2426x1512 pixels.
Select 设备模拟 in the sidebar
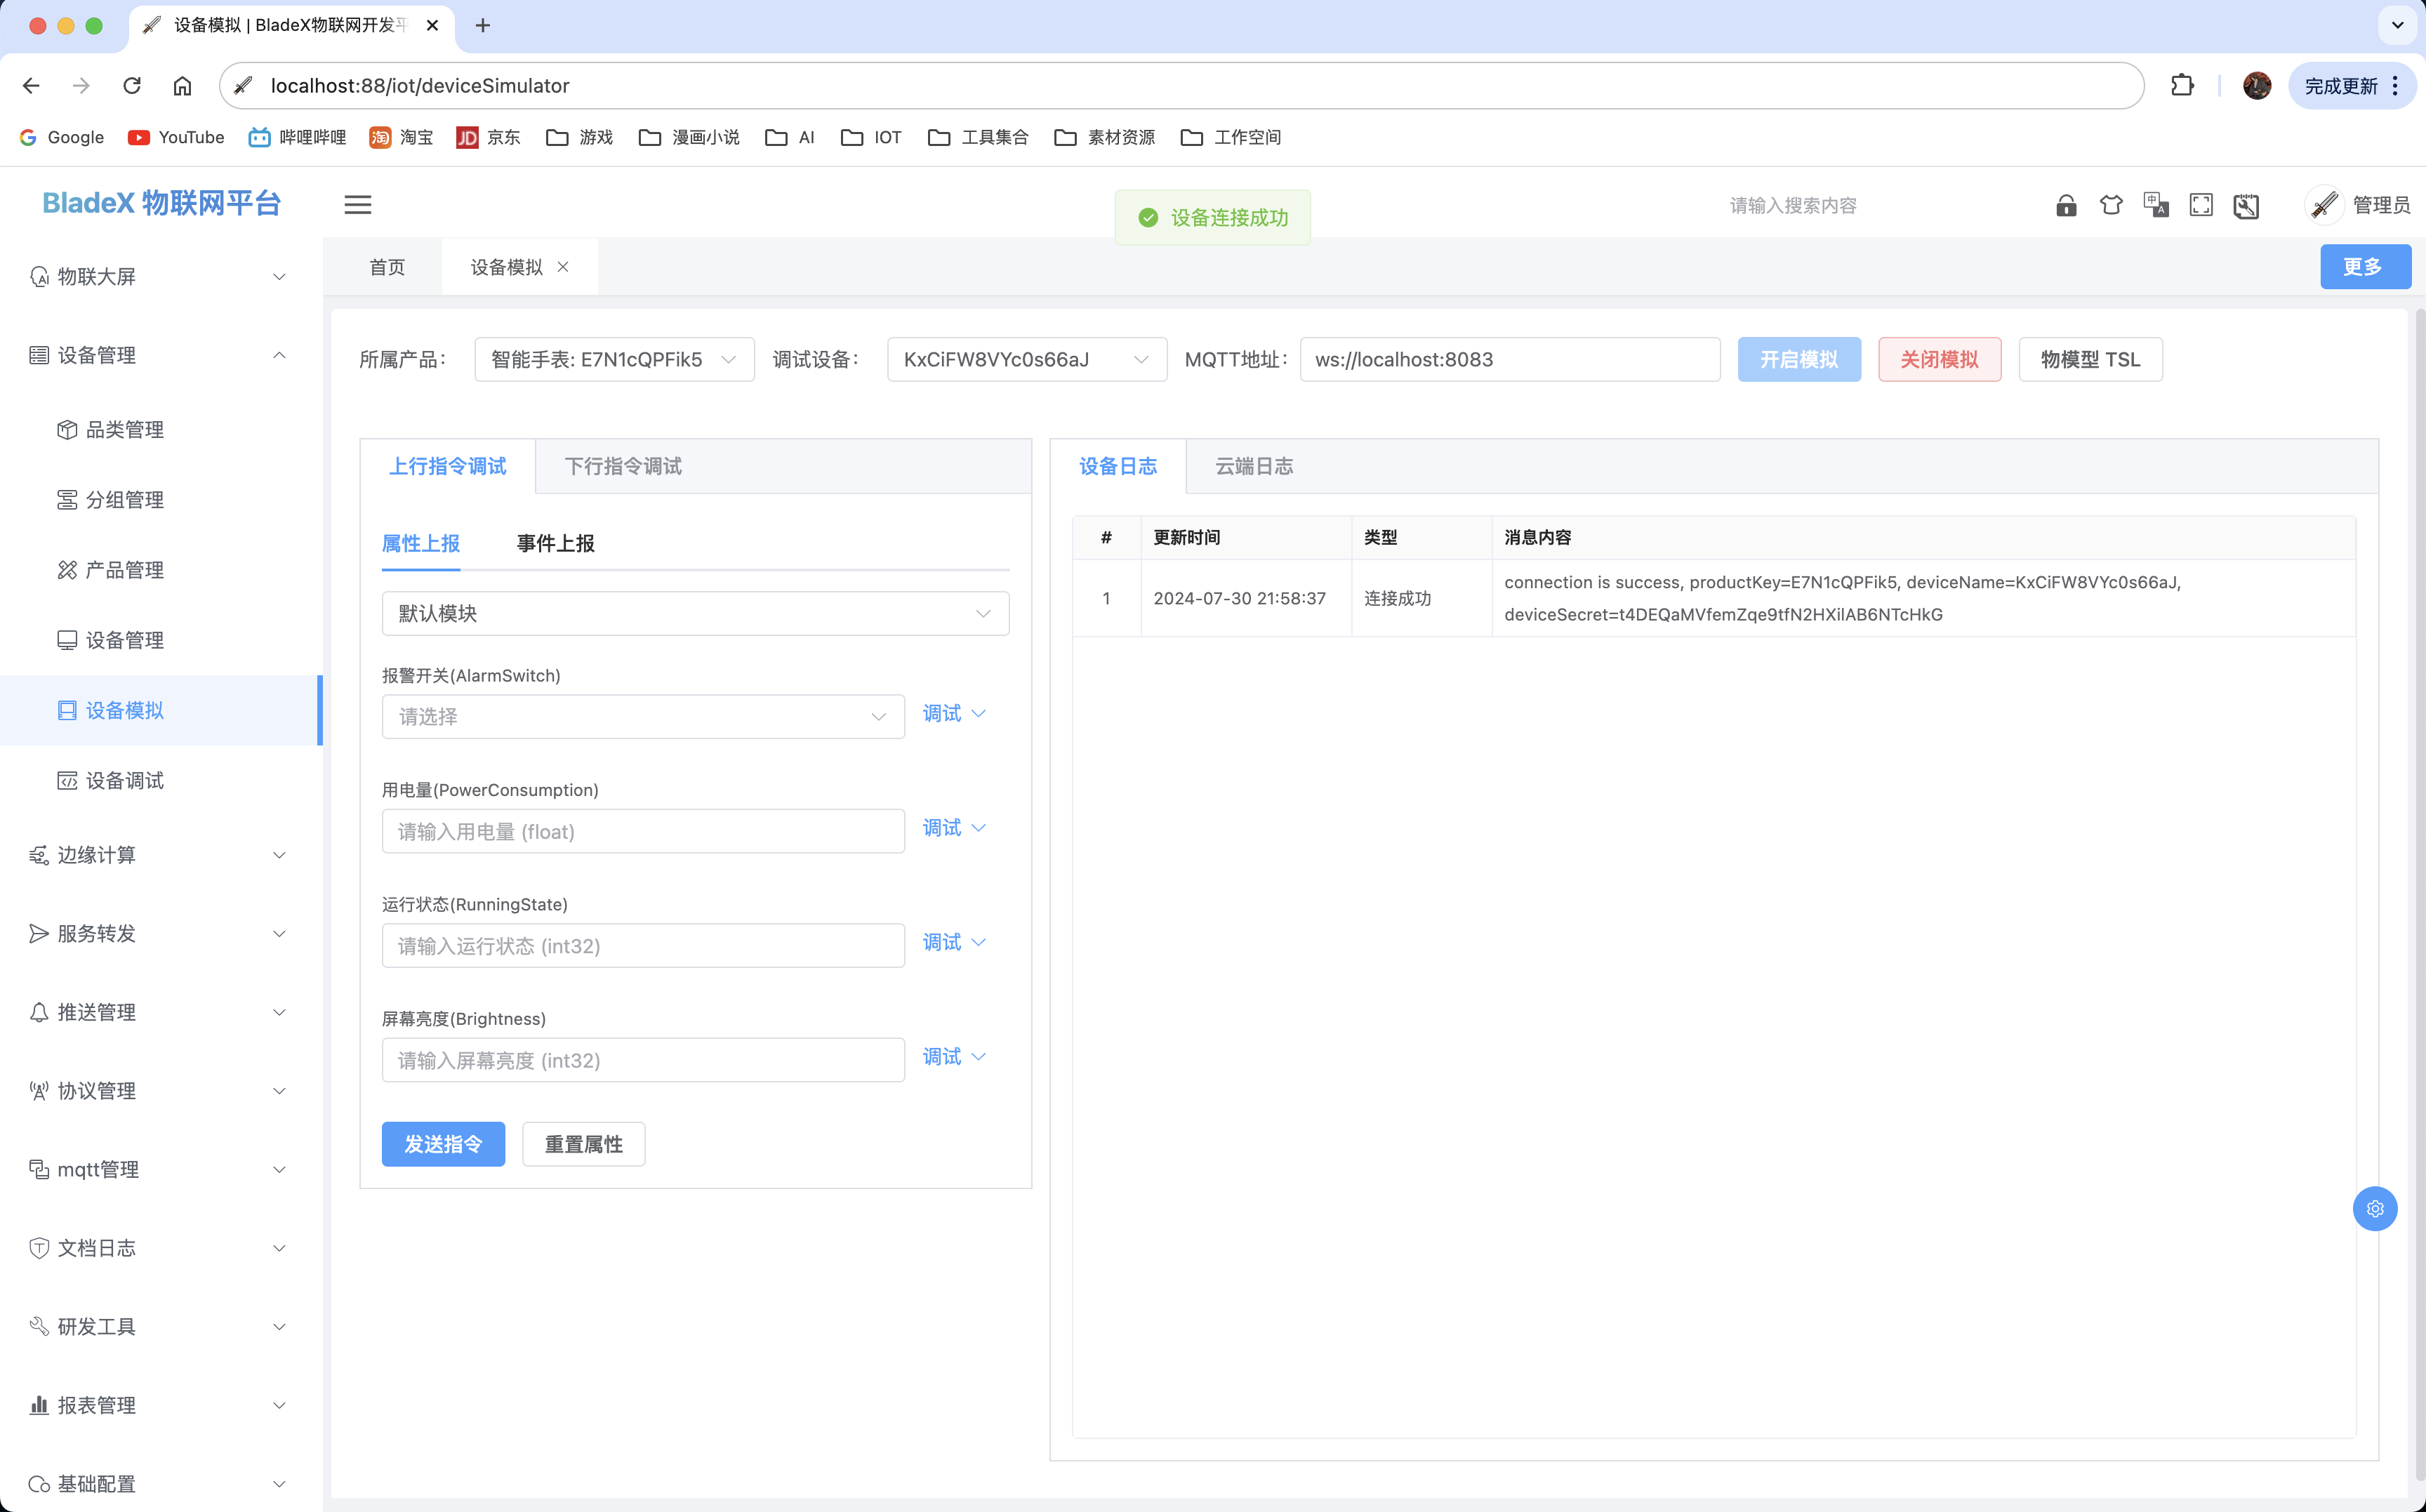[161, 711]
